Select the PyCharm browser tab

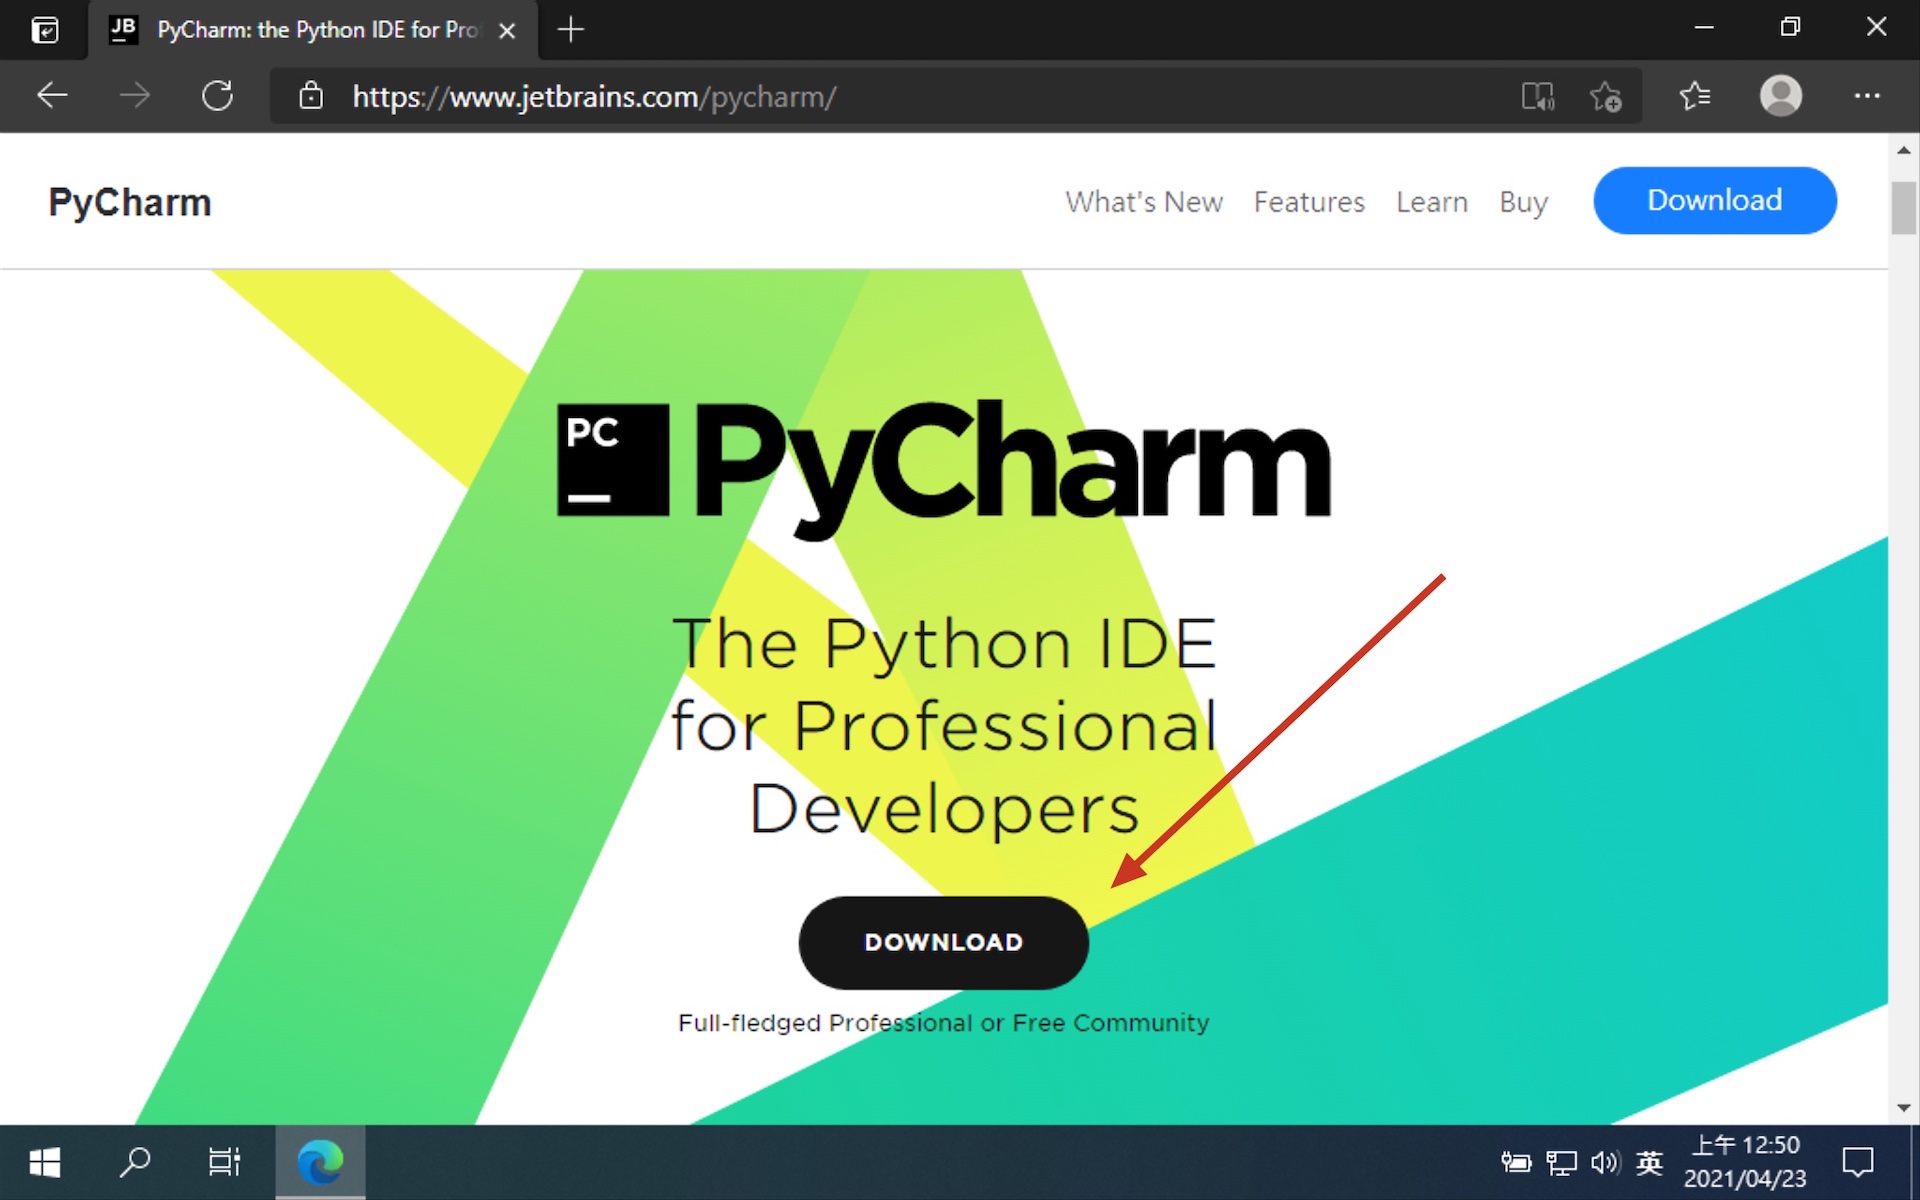click(314, 30)
